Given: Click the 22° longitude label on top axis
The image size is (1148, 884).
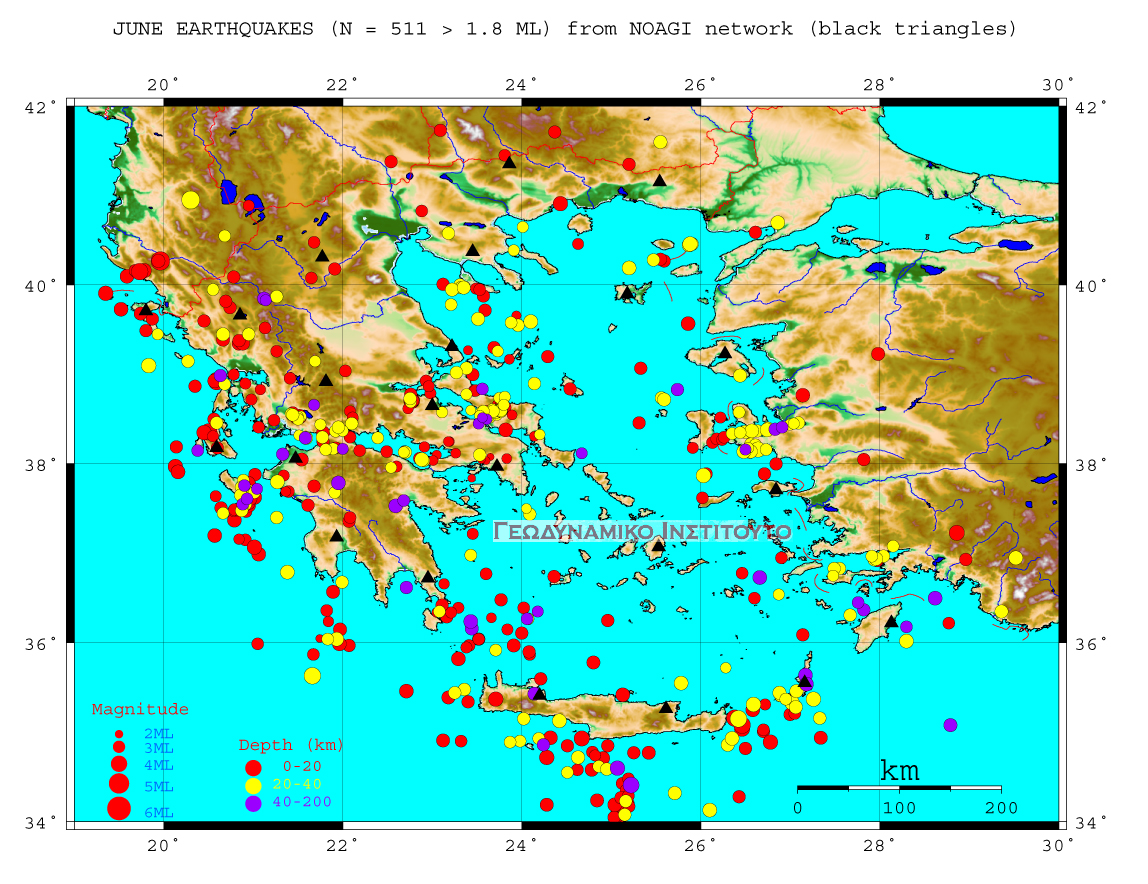Looking at the screenshot, I should [343, 85].
